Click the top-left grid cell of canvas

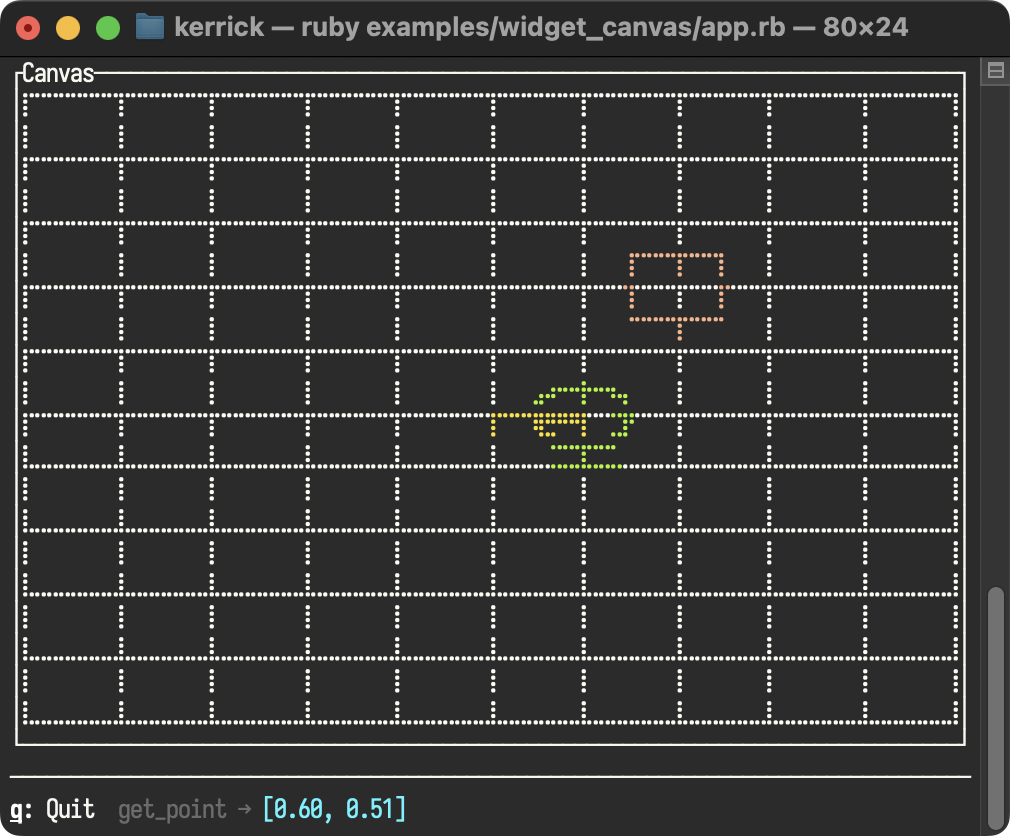(x=73, y=127)
